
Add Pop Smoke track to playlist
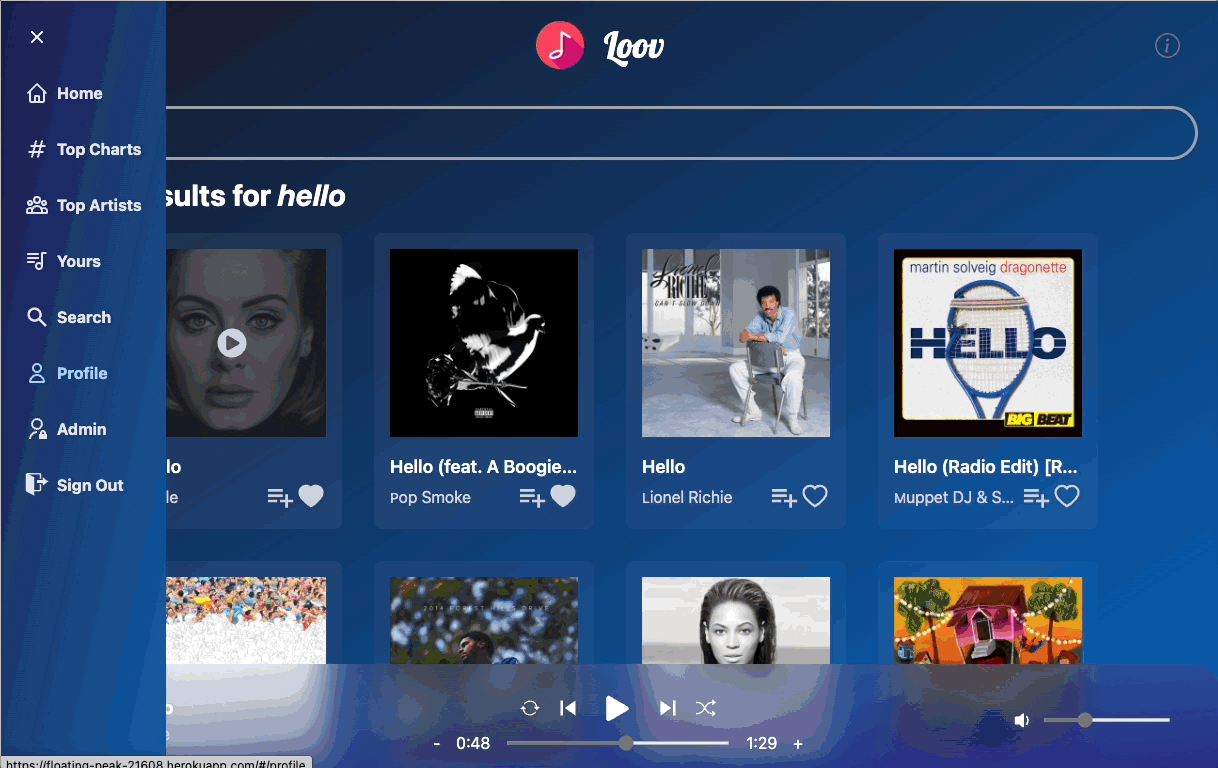pos(532,497)
